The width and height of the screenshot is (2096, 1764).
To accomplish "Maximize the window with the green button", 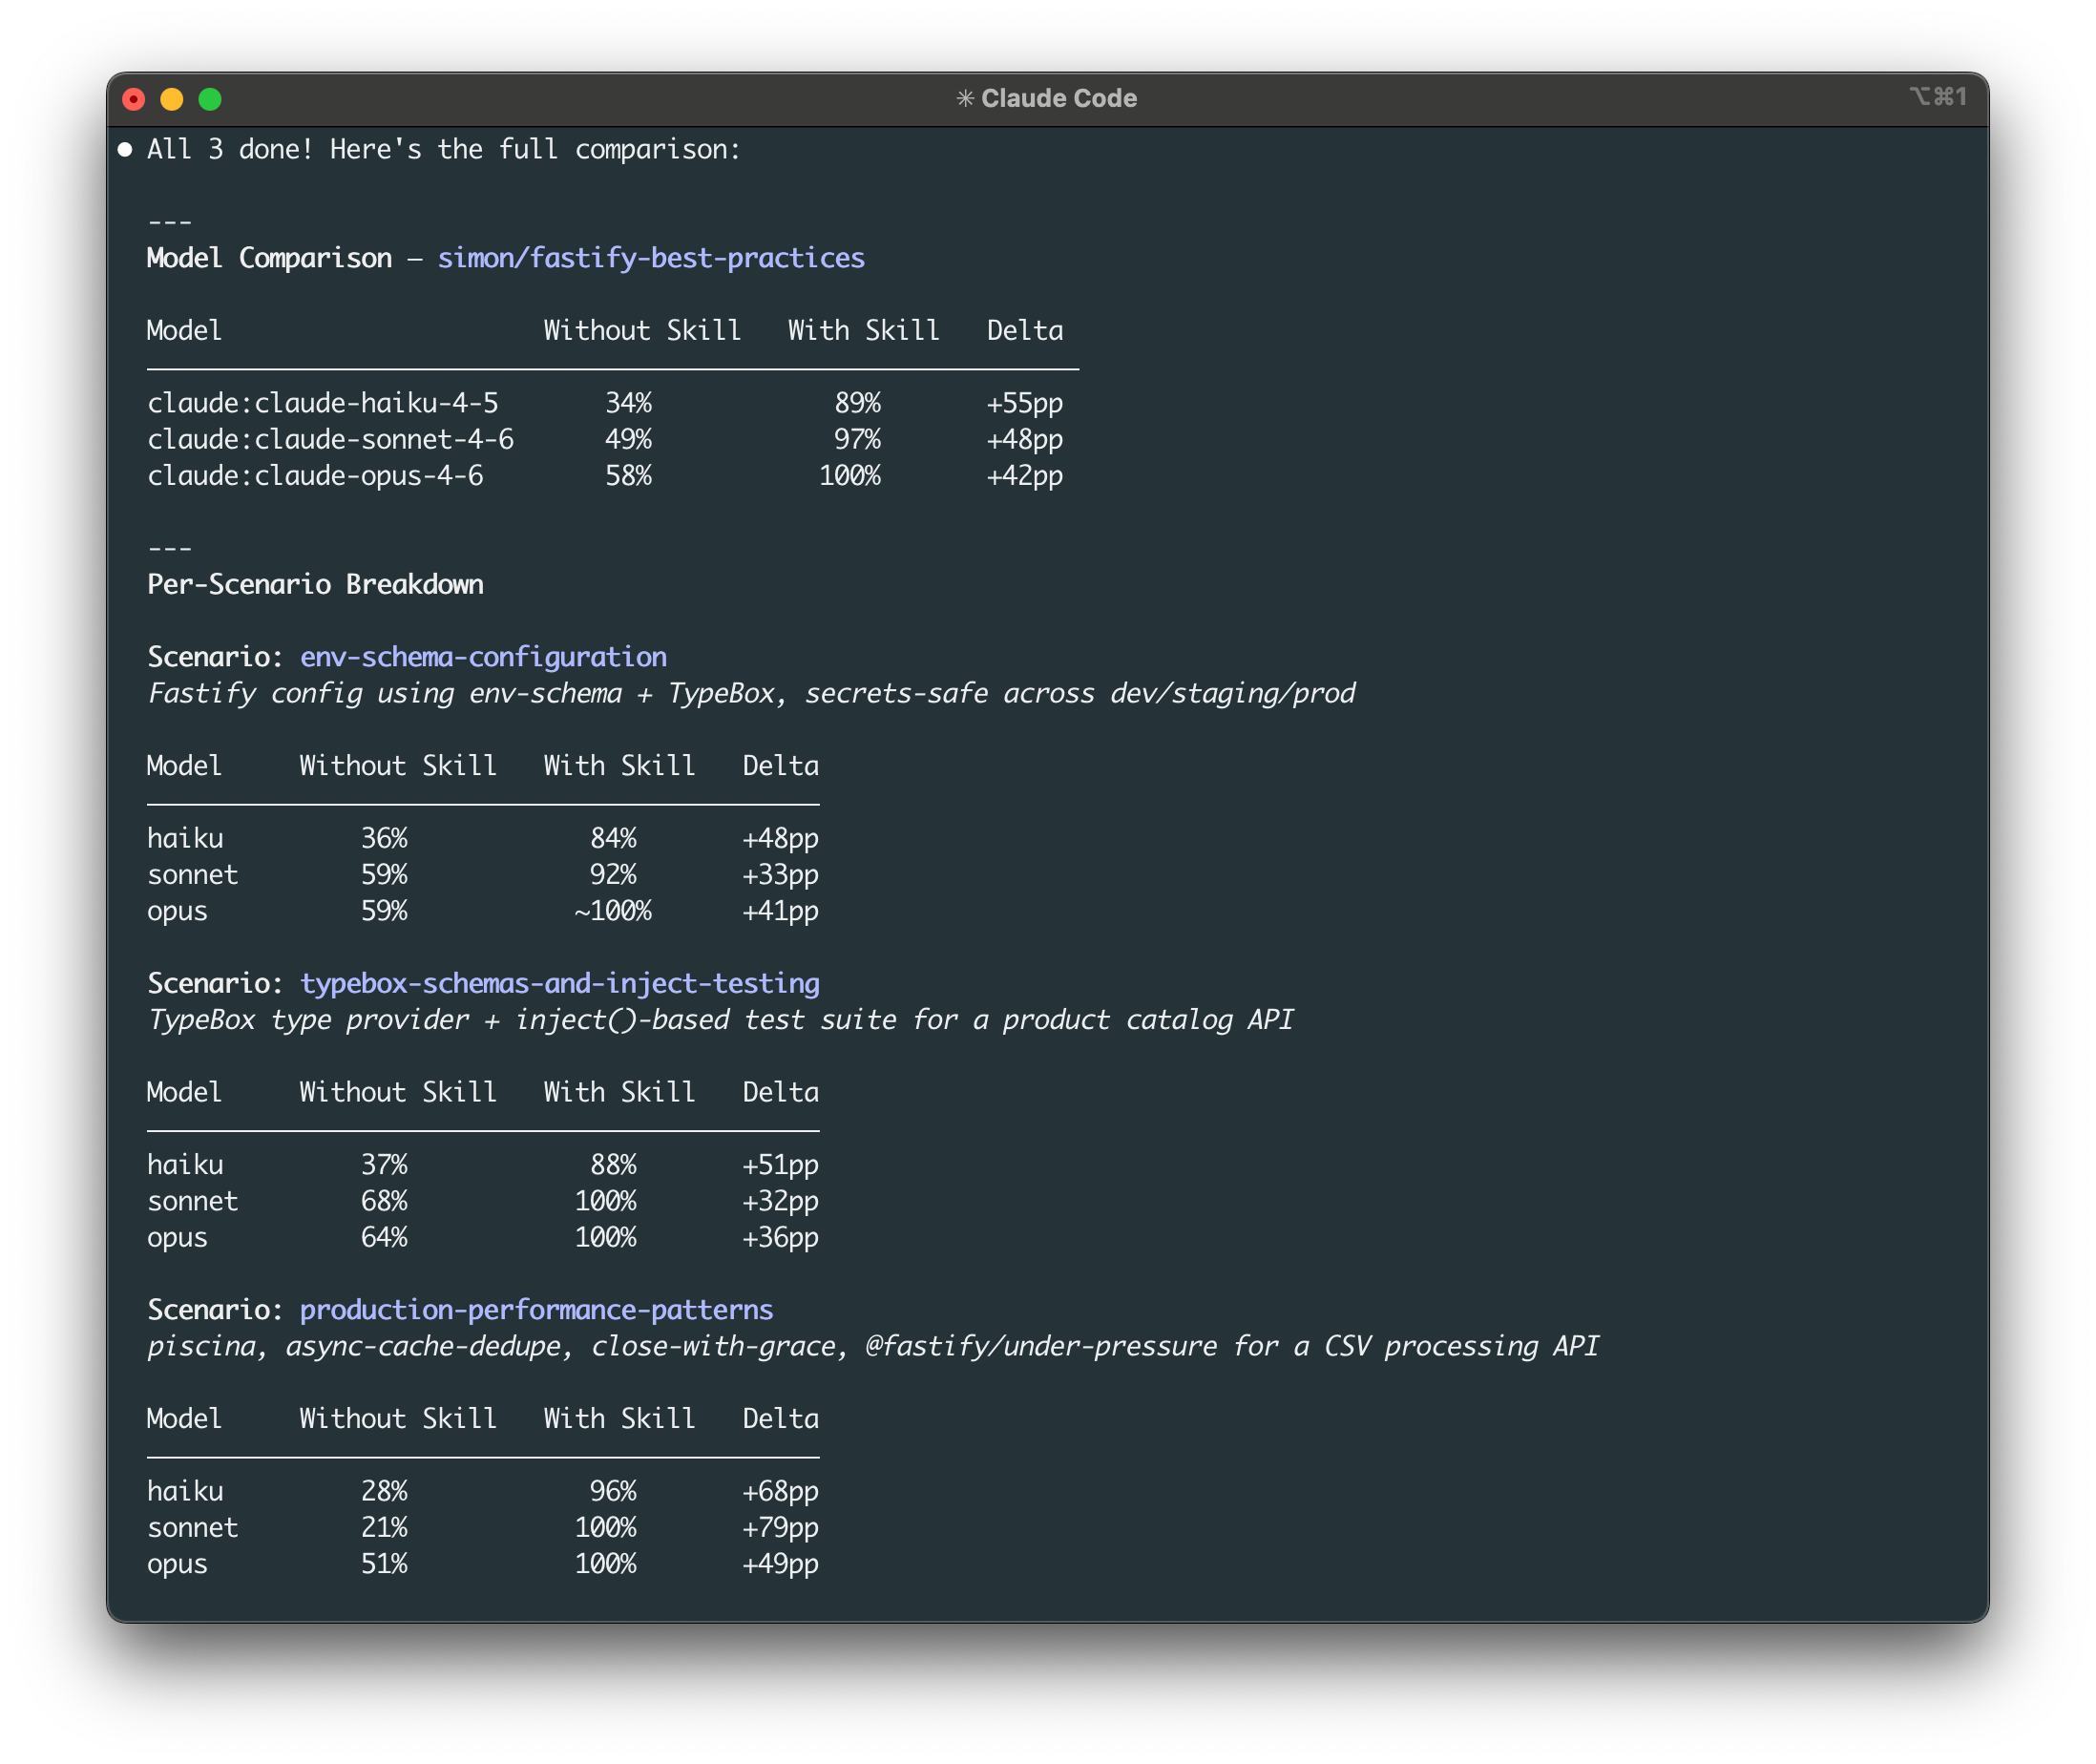I will coord(210,99).
